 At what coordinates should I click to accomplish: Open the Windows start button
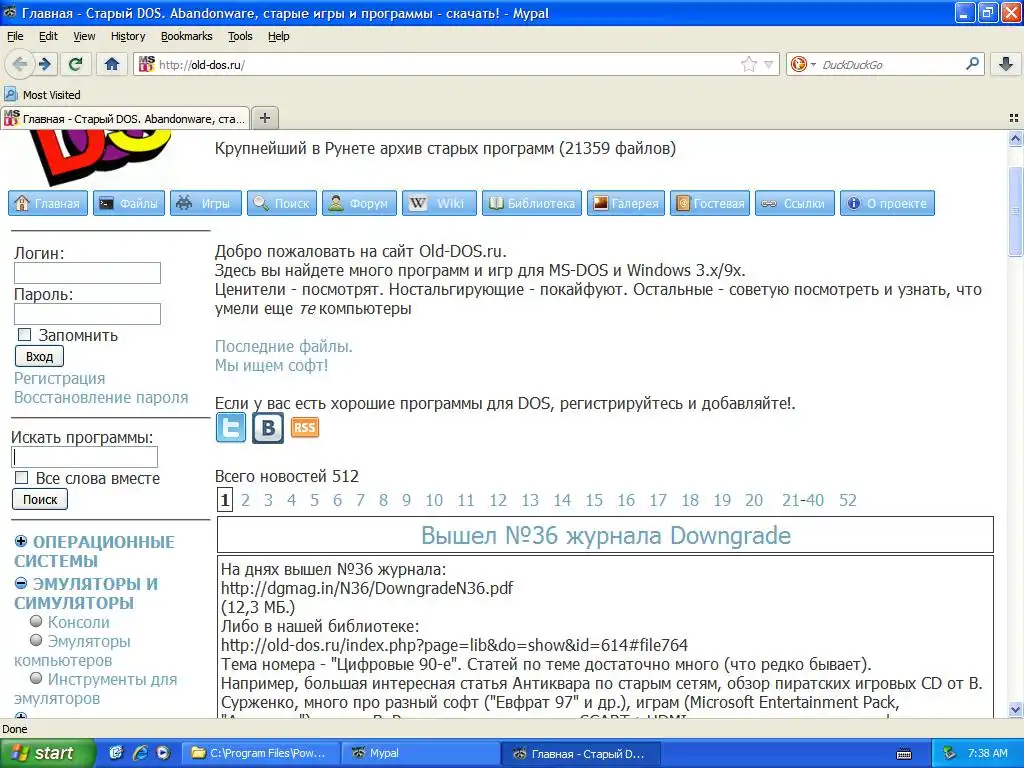(47, 753)
